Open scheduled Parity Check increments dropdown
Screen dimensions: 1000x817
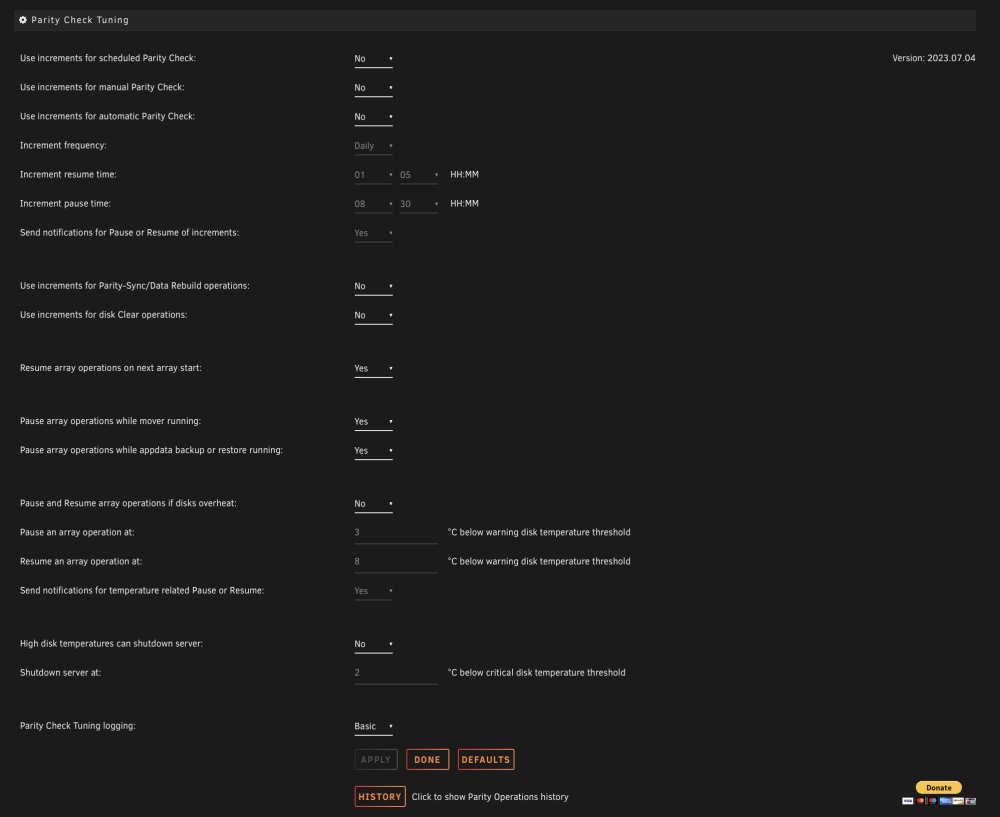(374, 59)
